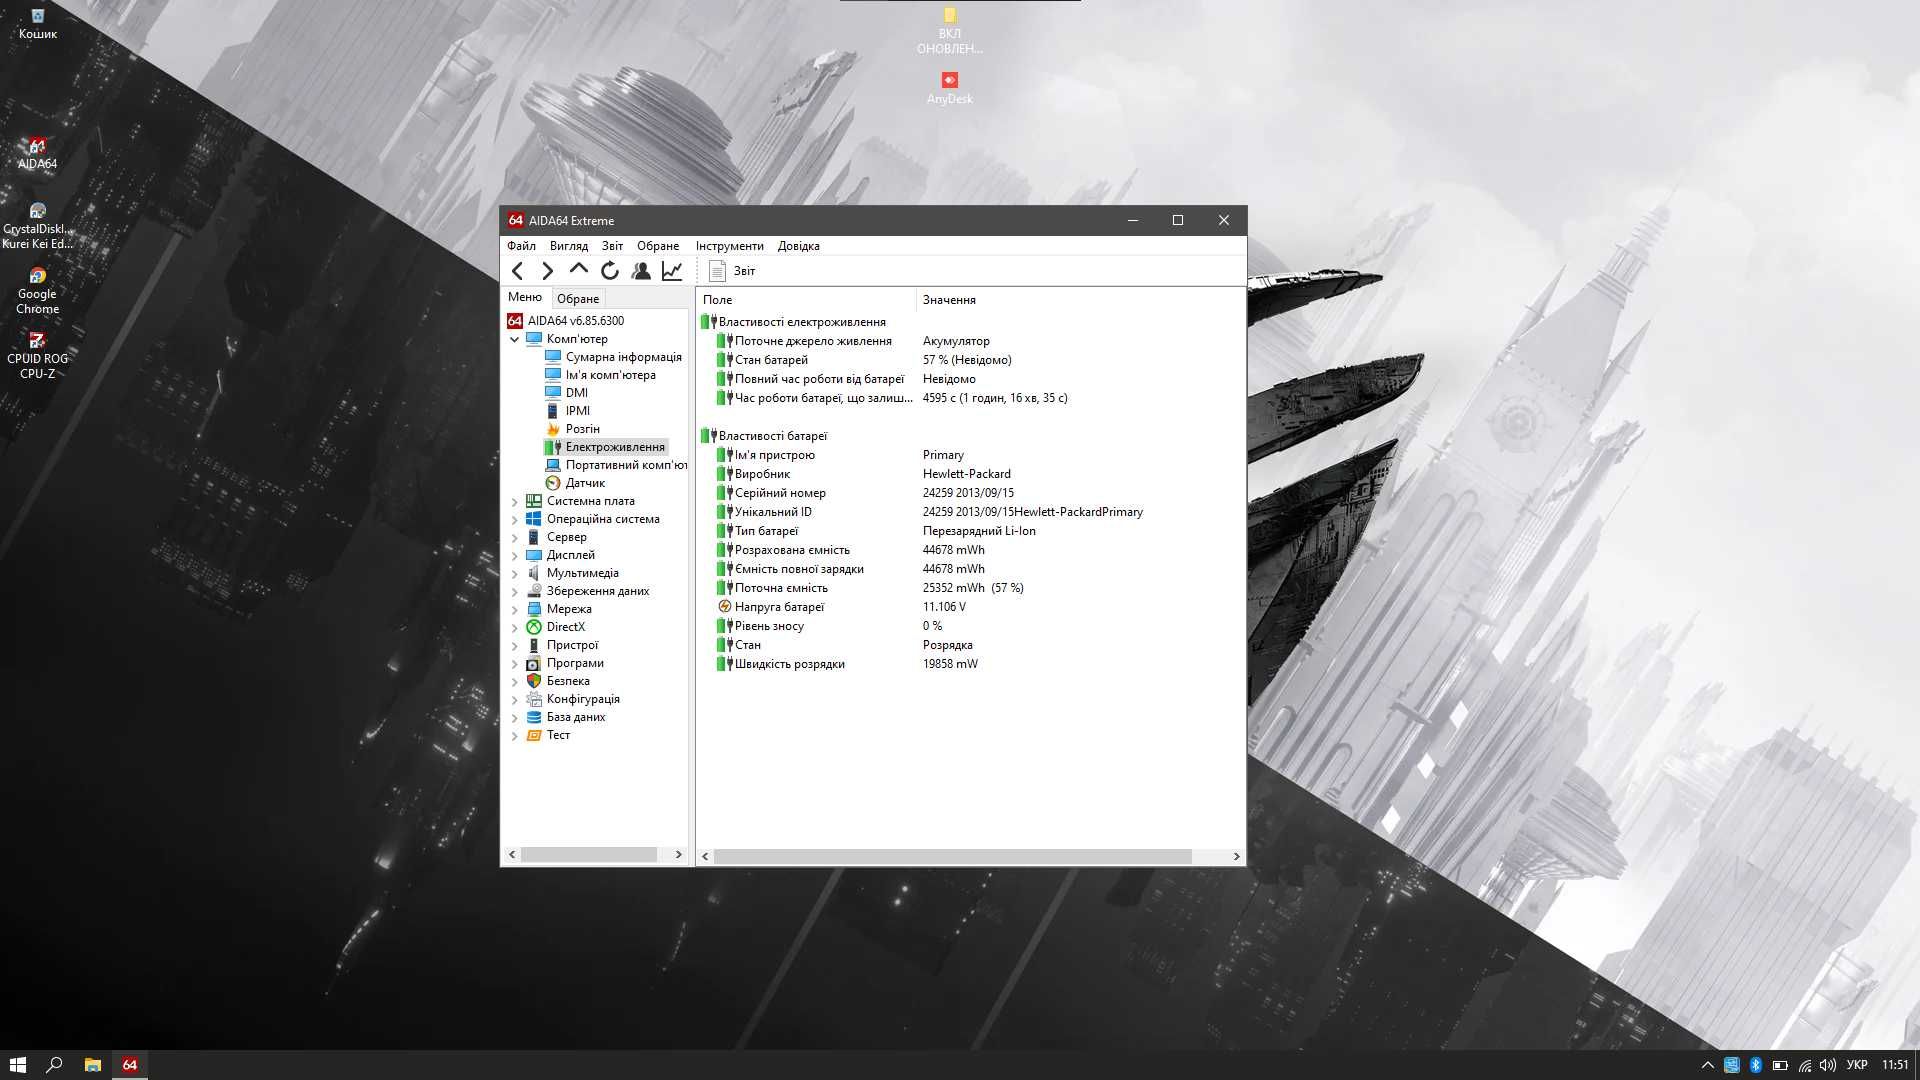The image size is (1920, 1080).
Task: Refresh the AIDA64 page
Action: (x=609, y=271)
